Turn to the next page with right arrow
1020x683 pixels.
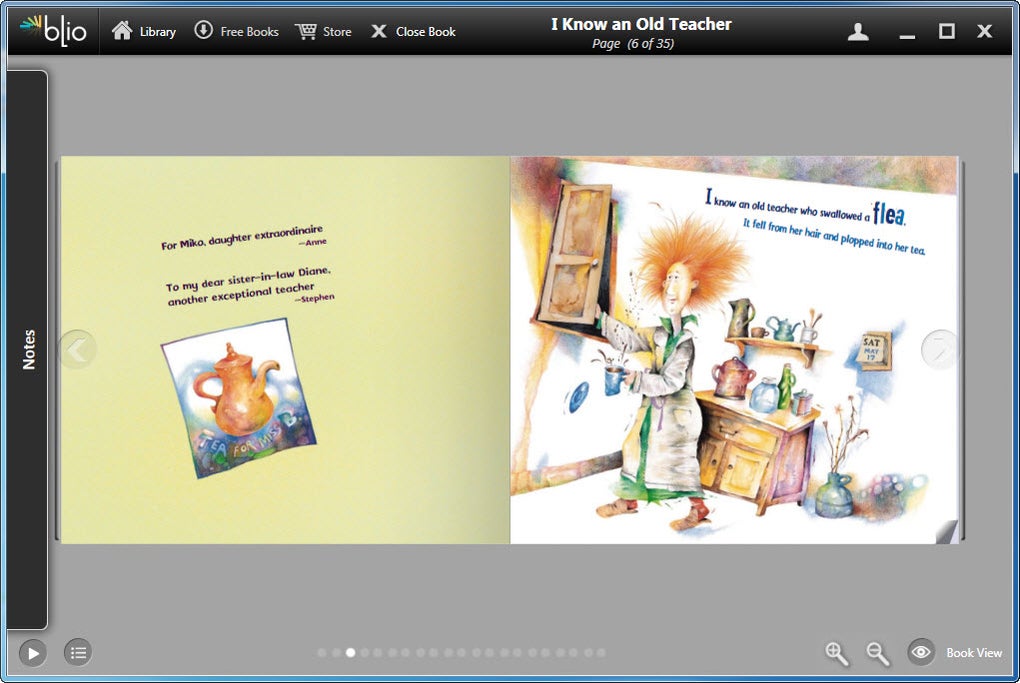click(x=939, y=349)
